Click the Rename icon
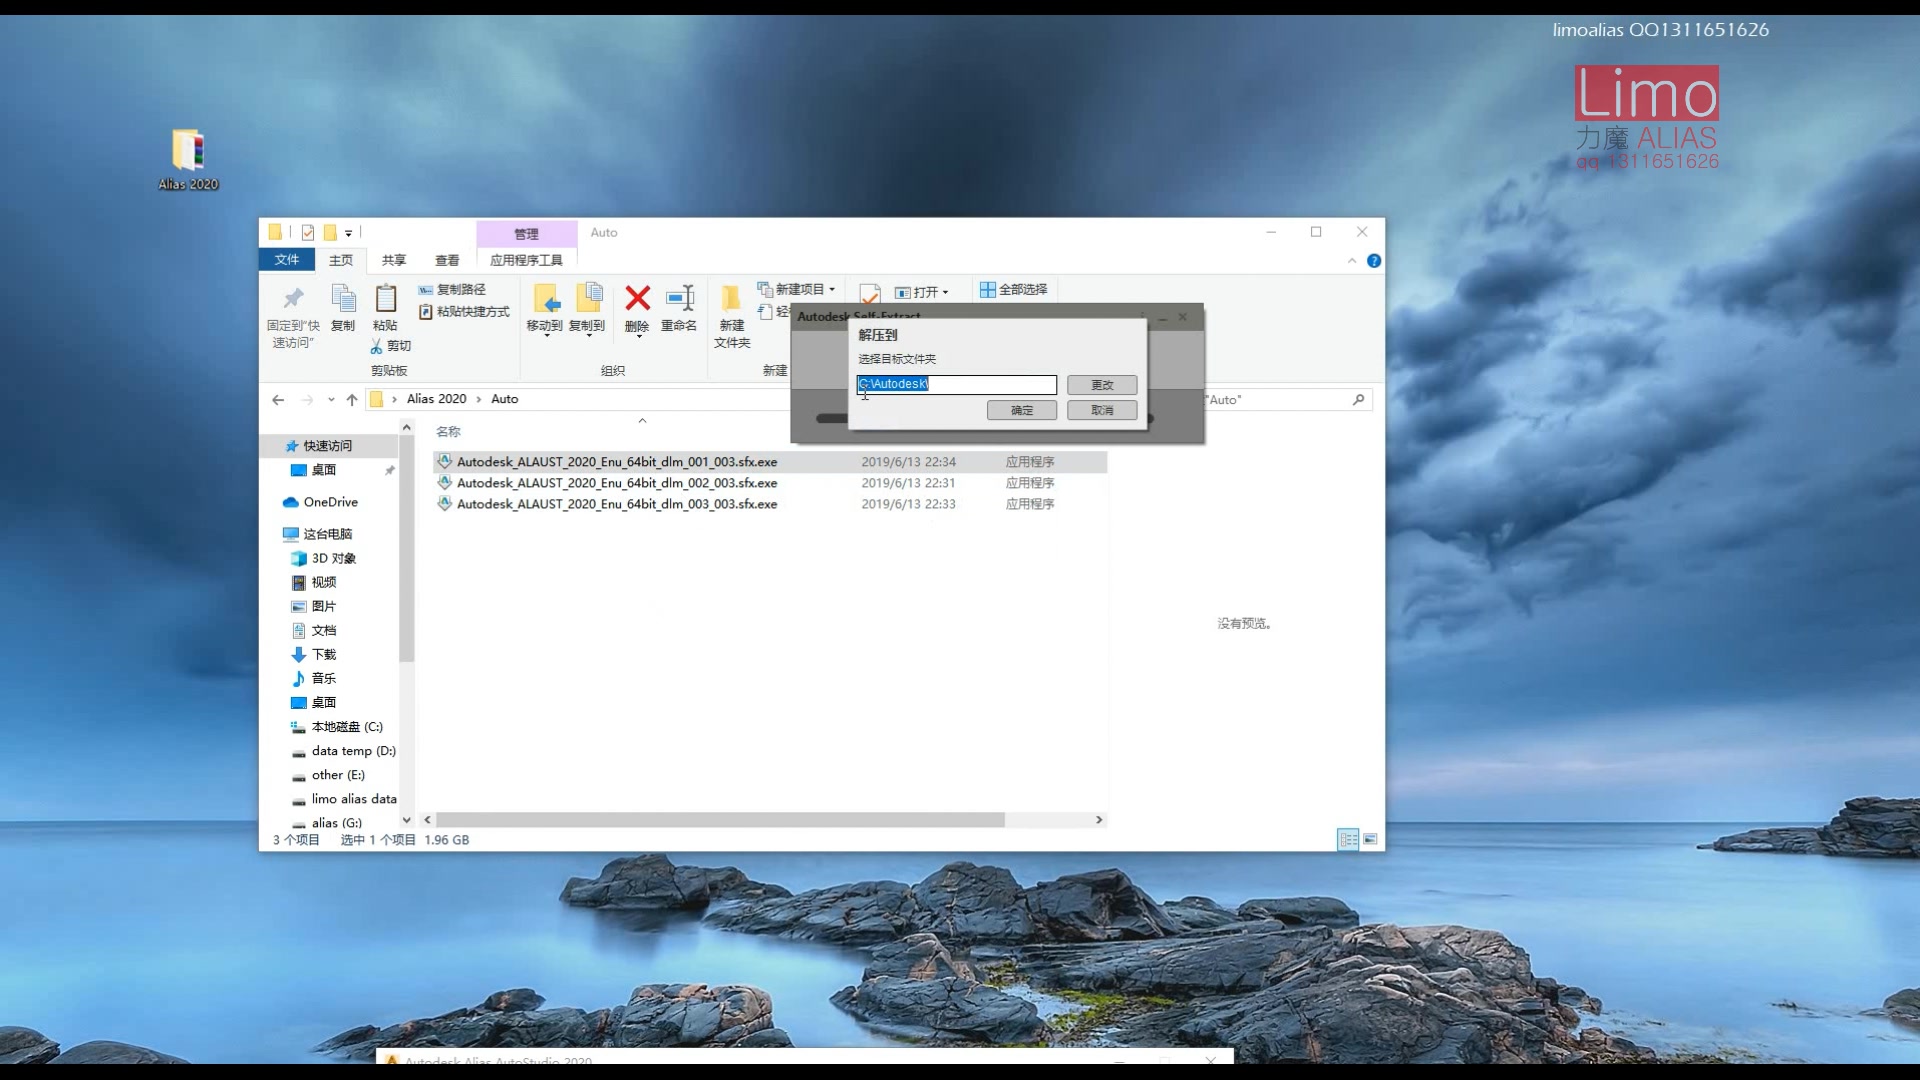 [679, 298]
